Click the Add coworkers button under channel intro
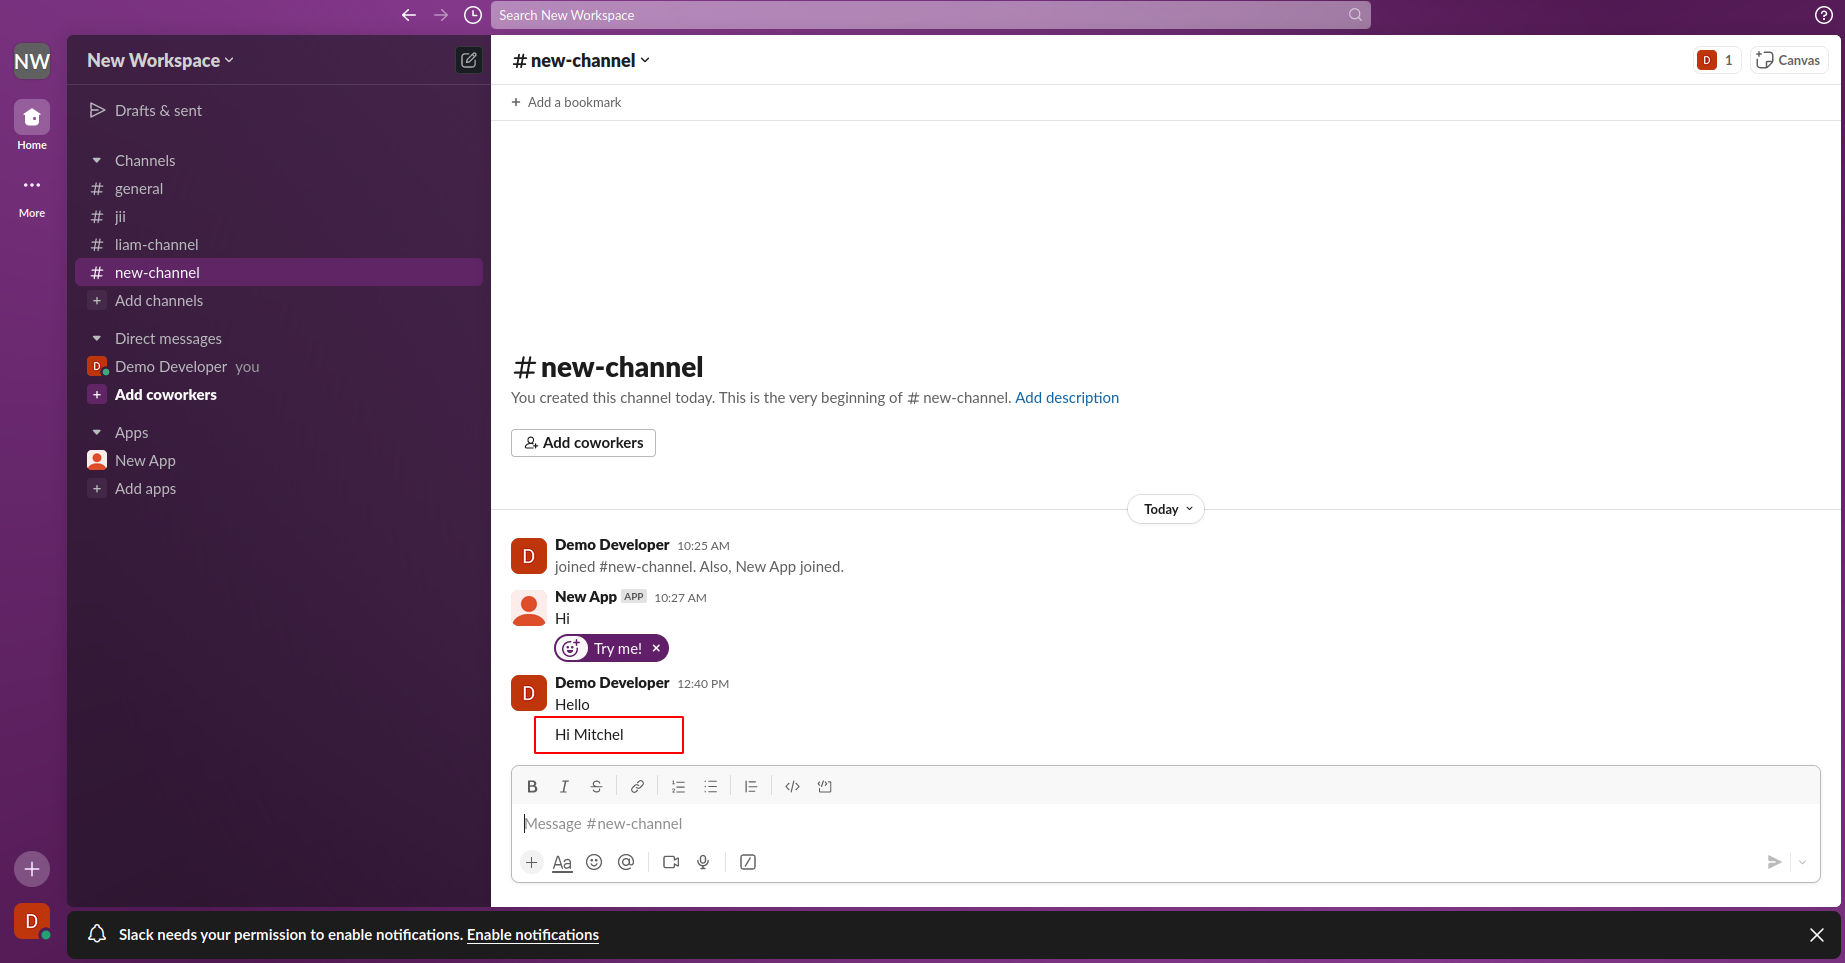This screenshot has width=1845, height=963. [x=583, y=443]
